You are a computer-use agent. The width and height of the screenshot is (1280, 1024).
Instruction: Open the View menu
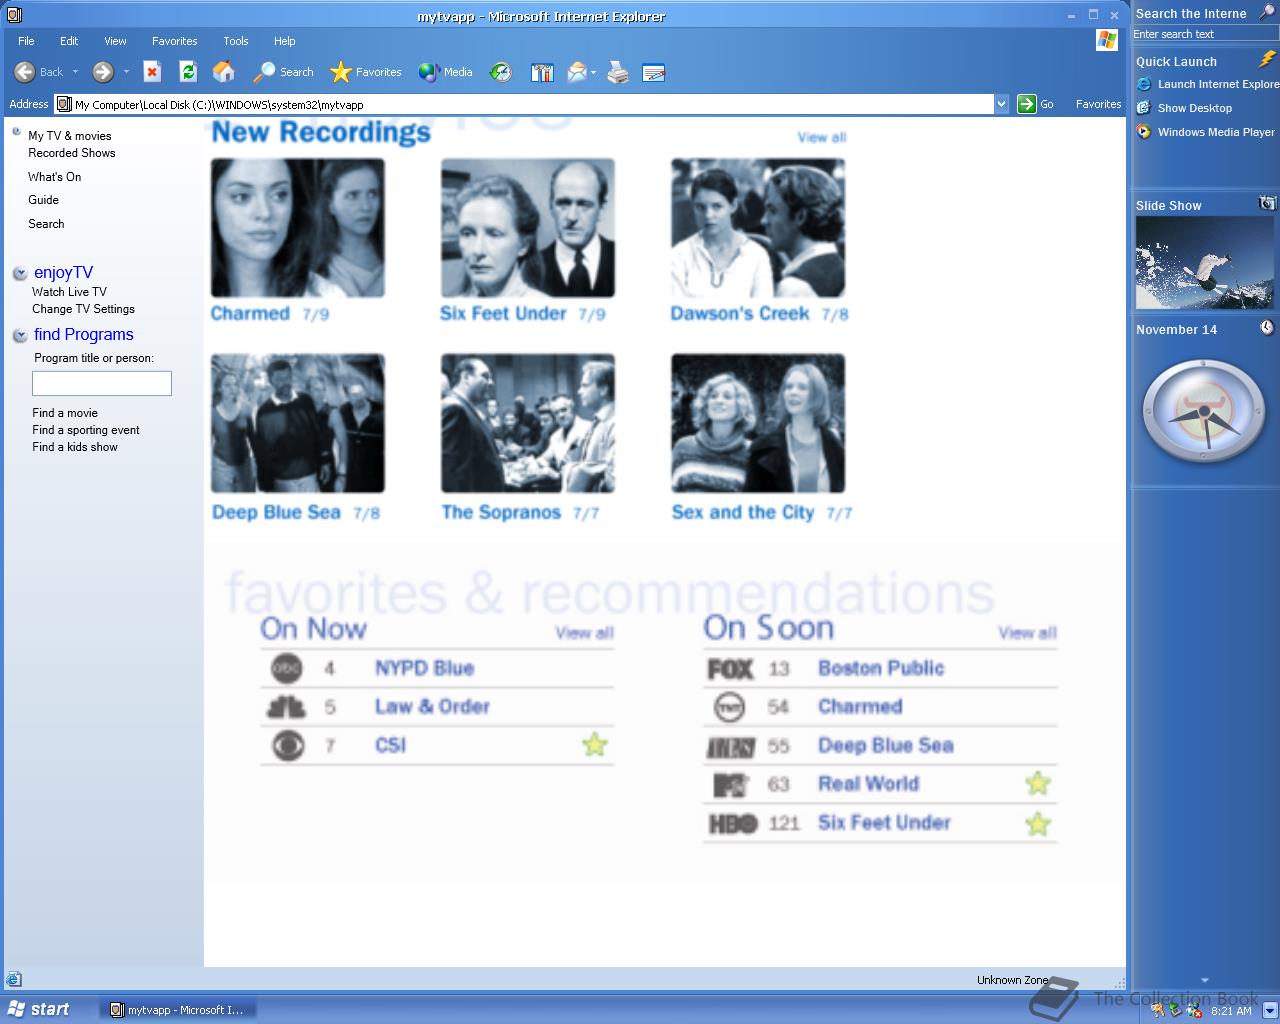115,41
